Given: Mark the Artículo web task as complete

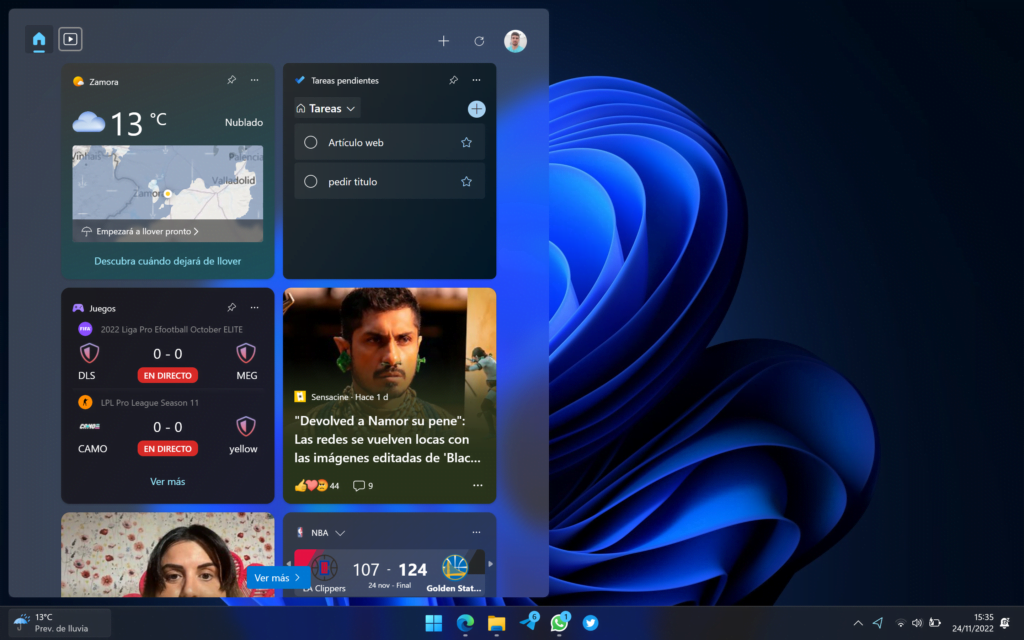Looking at the screenshot, I should [310, 142].
